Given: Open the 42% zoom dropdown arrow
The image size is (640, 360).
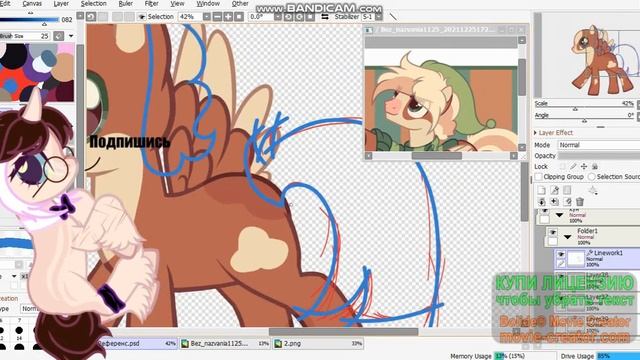Looking at the screenshot, I should click(x=207, y=17).
